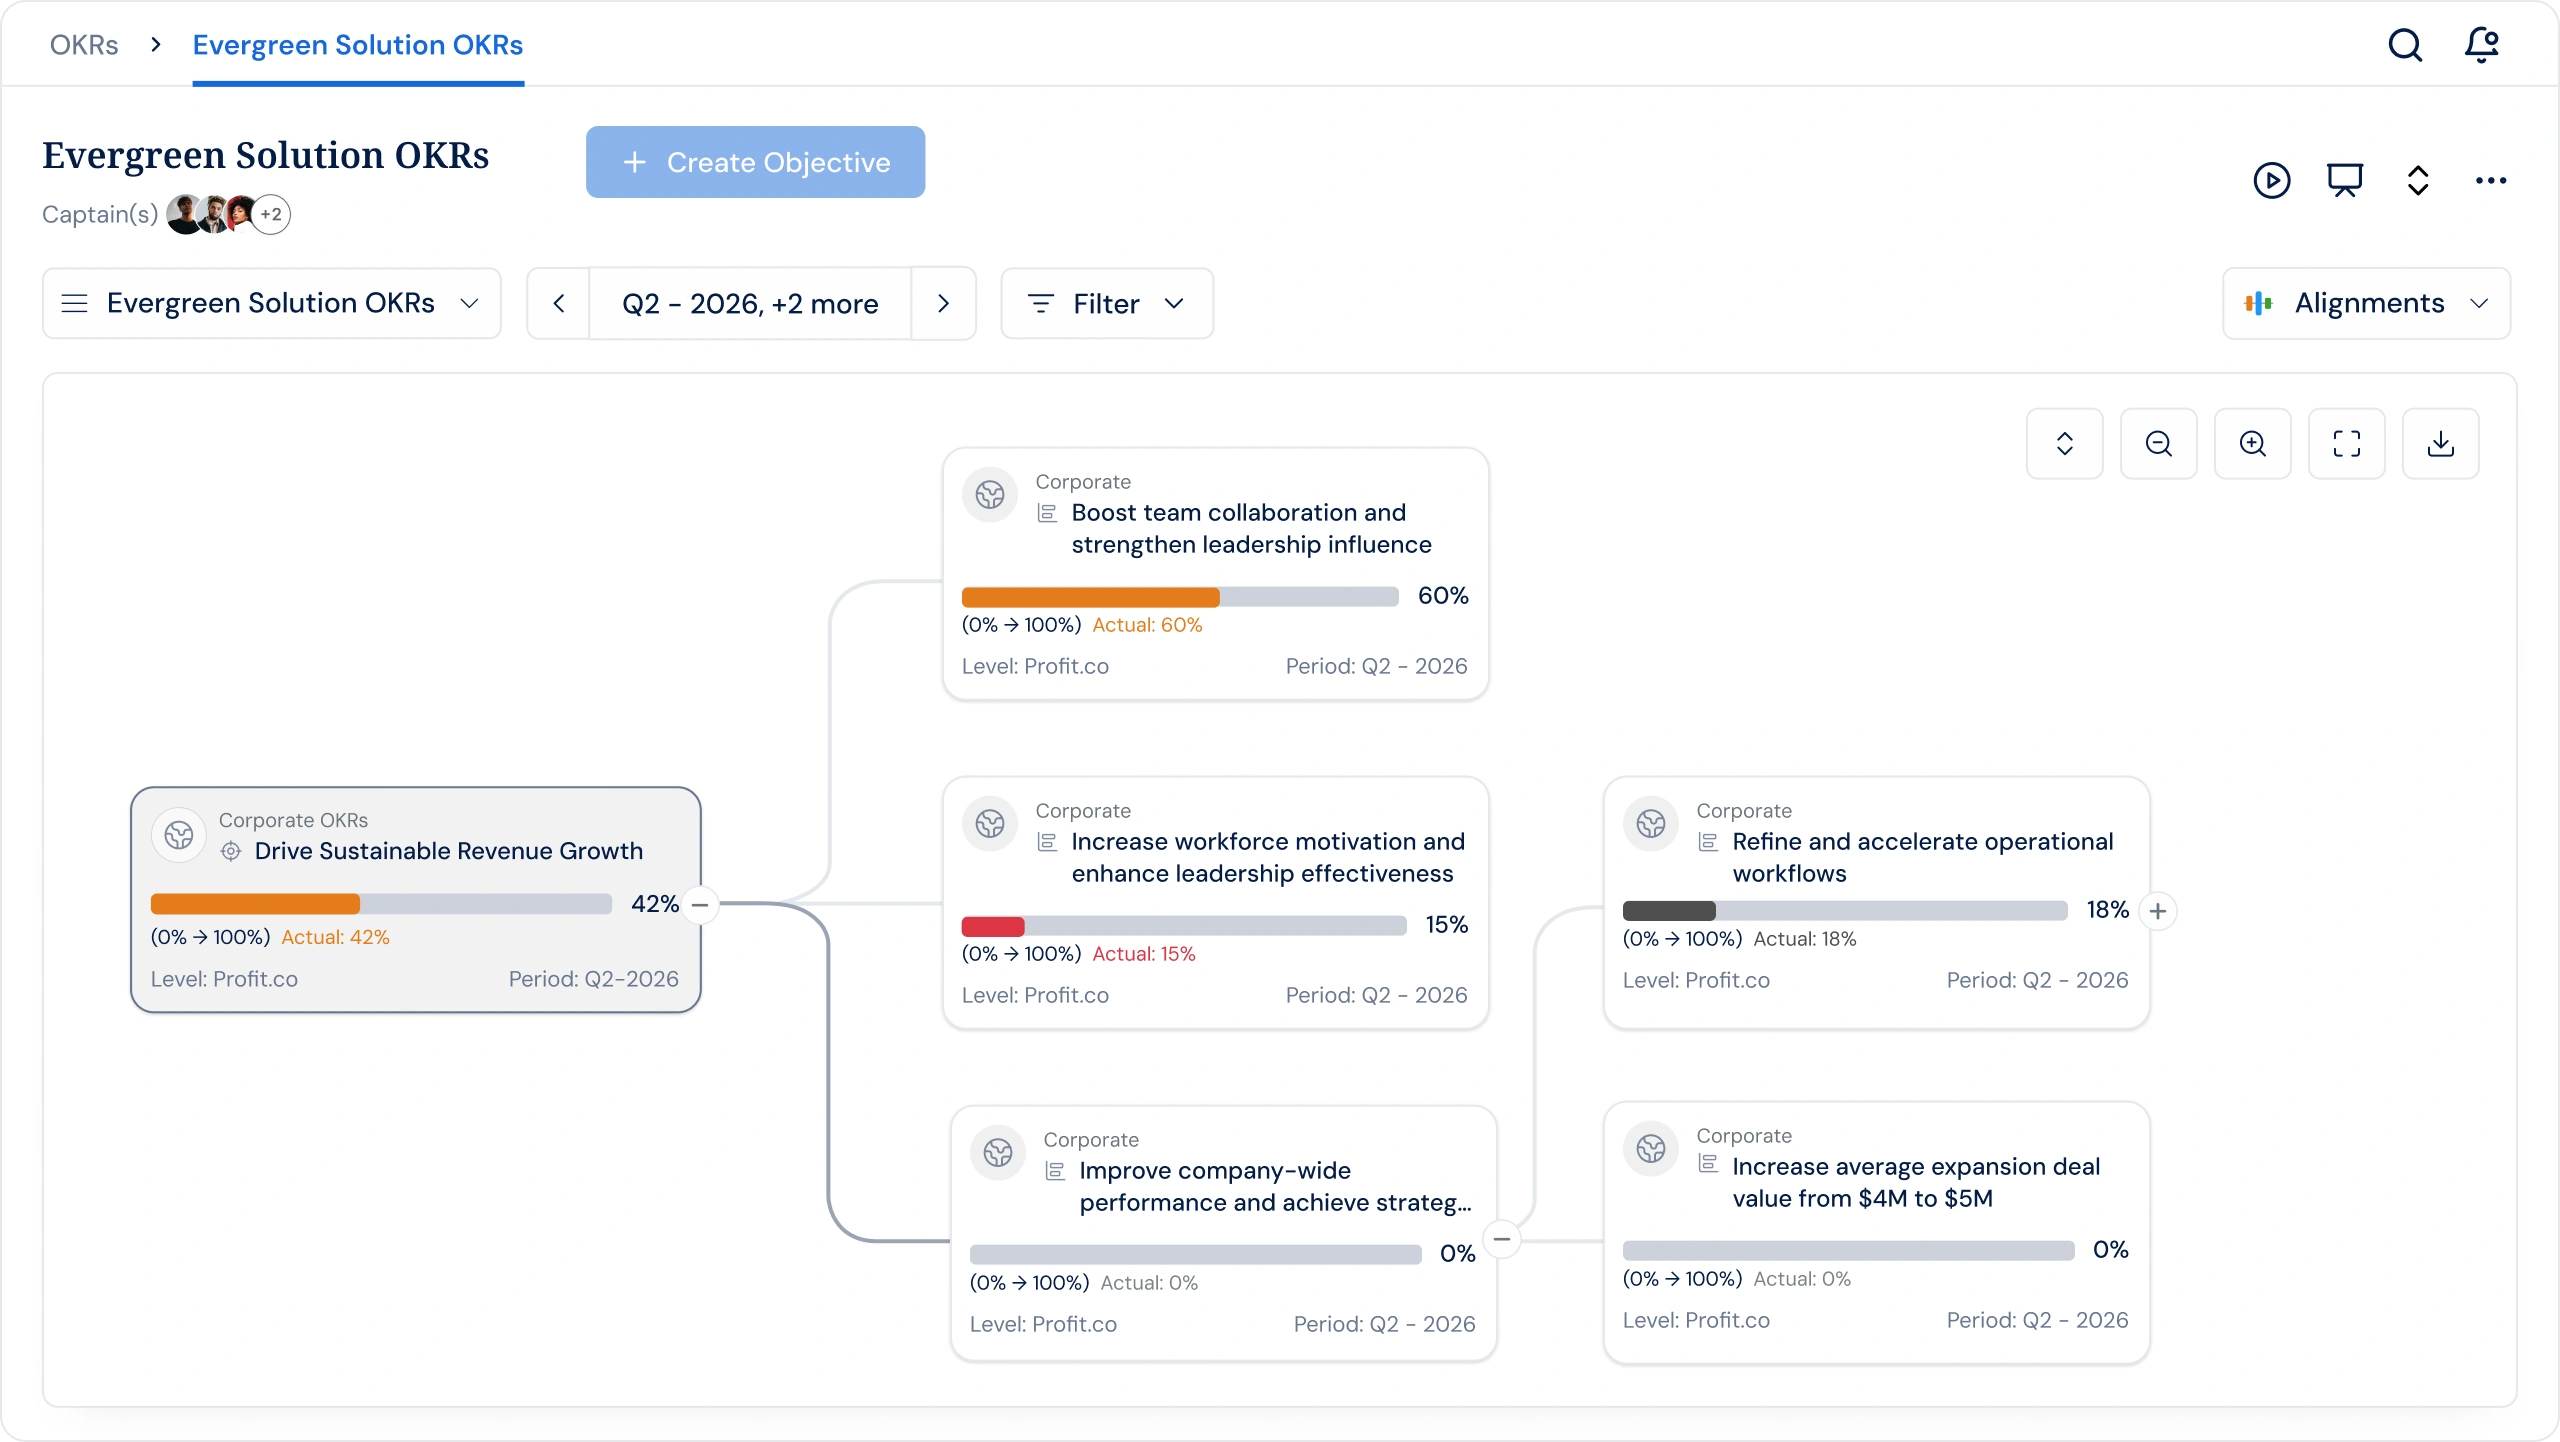Viewport: 2560px width, 1442px height.
Task: Open Increase average expansion deal value title
Action: [x=1916, y=1182]
